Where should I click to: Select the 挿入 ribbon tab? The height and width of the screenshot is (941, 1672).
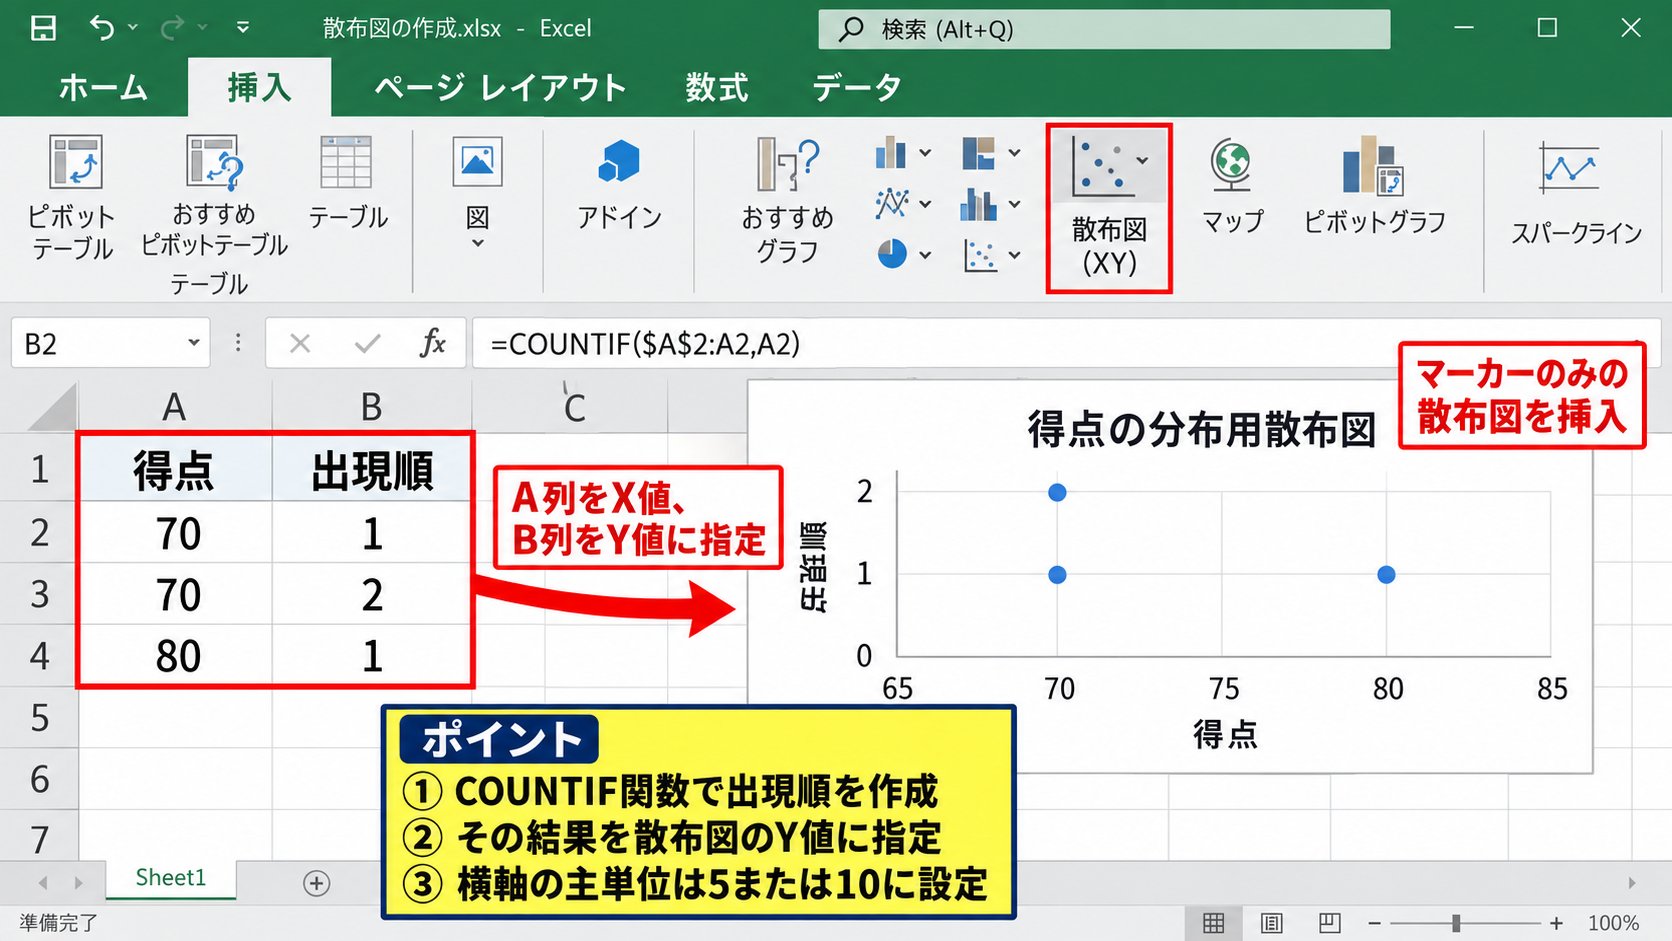click(x=259, y=88)
